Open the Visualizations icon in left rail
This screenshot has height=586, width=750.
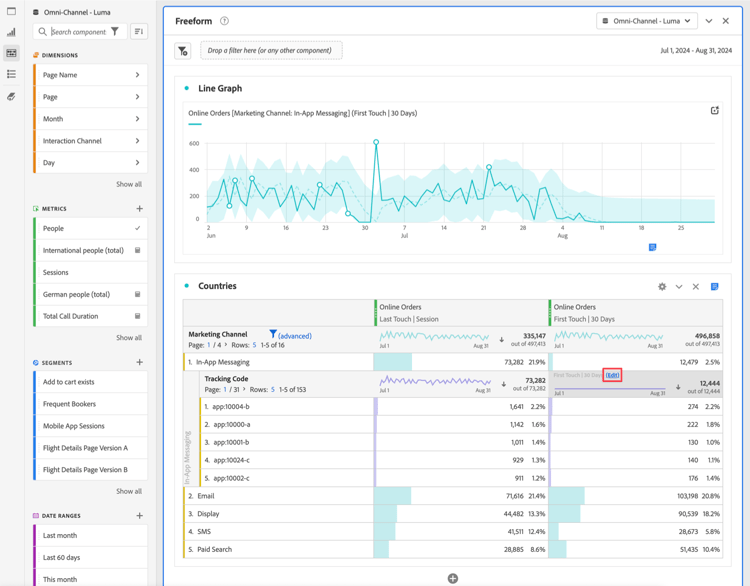point(11,32)
